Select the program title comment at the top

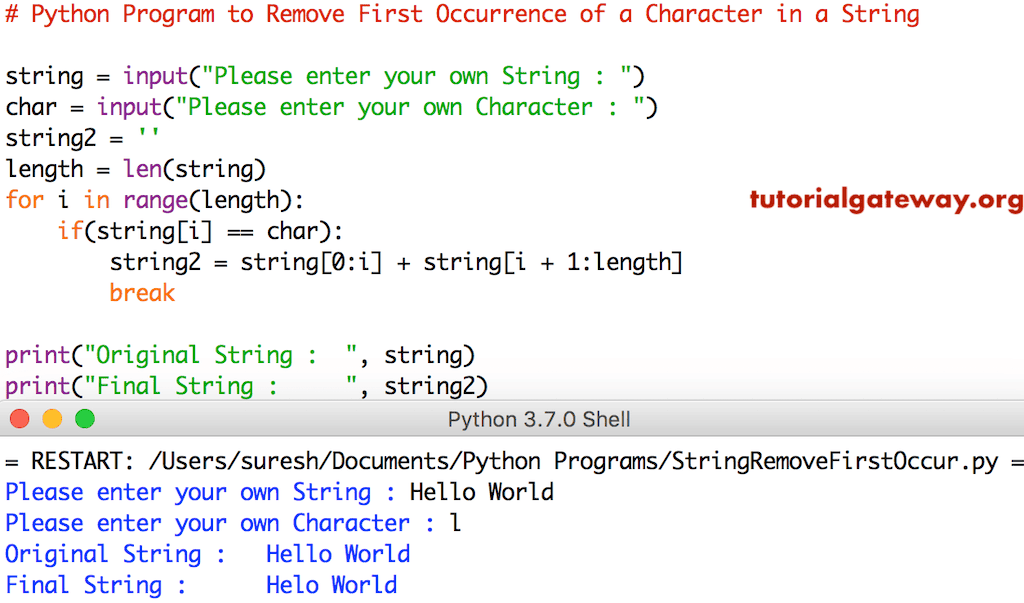point(462,14)
